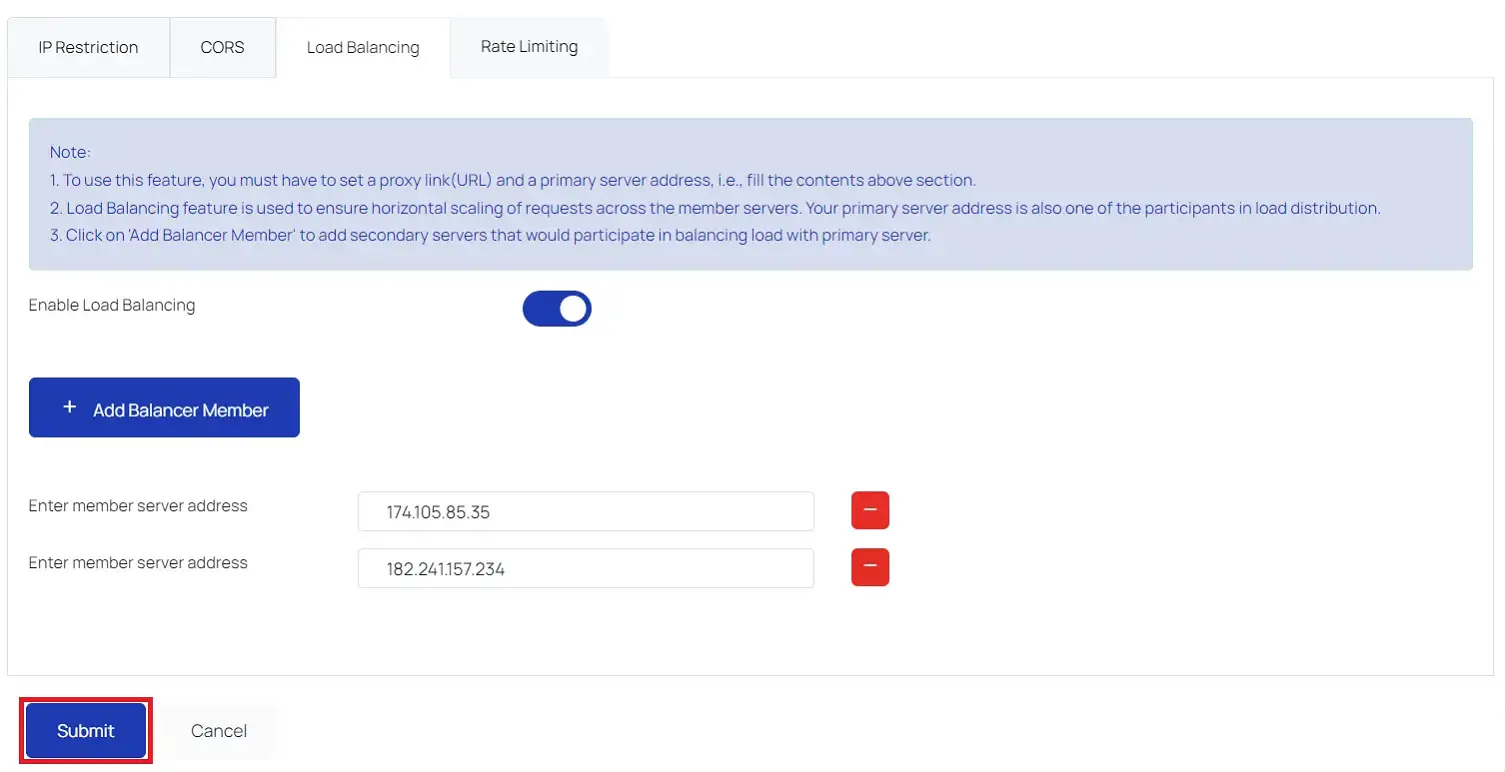
Task: Click the blue toggle knob next to Enable Load Balancing
Action: (571, 308)
